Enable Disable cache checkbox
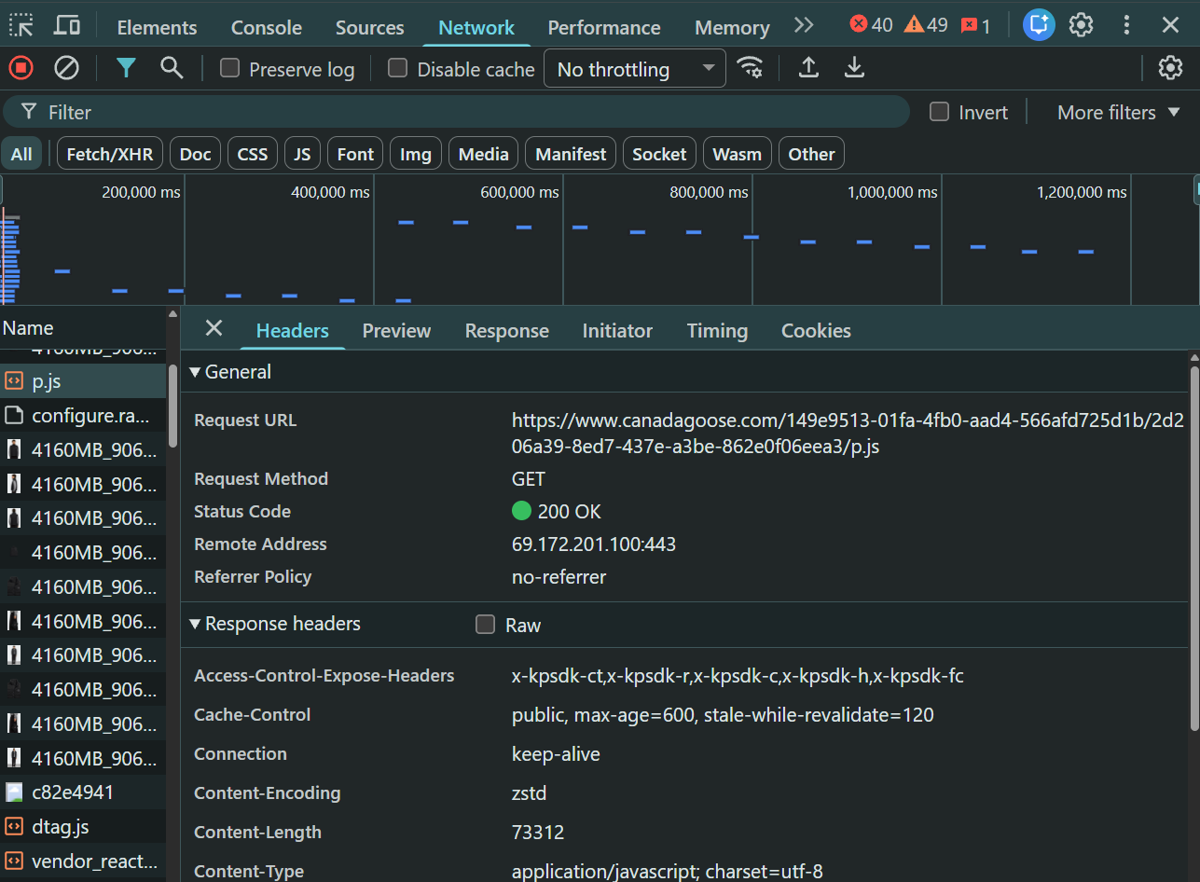This screenshot has width=1200, height=882. pyautogui.click(x=398, y=68)
